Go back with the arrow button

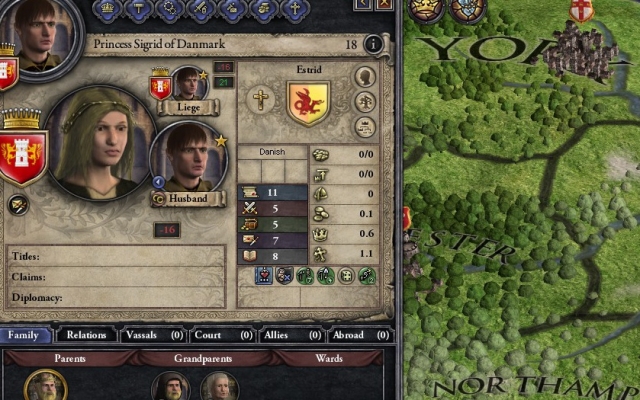coord(363,4)
